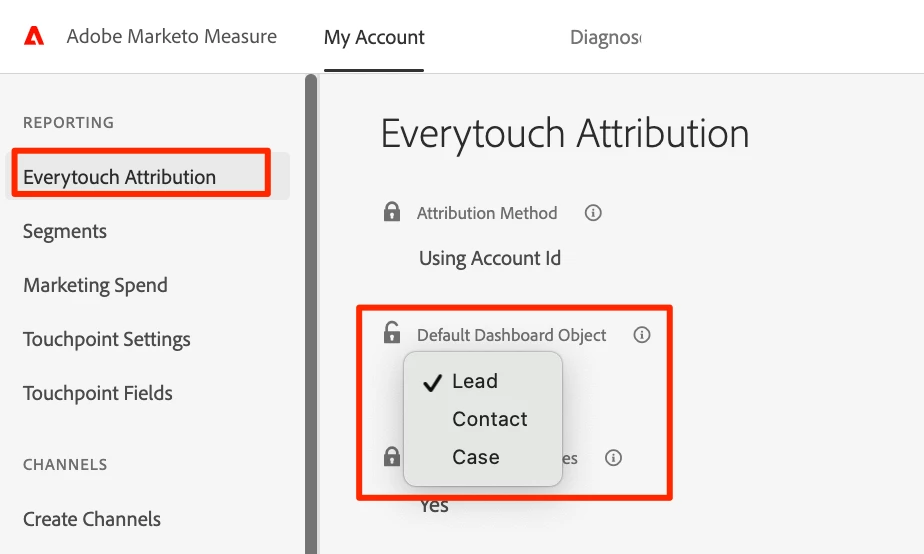Click the Using Account Id value
The width and height of the screenshot is (924, 554).
pos(490,258)
